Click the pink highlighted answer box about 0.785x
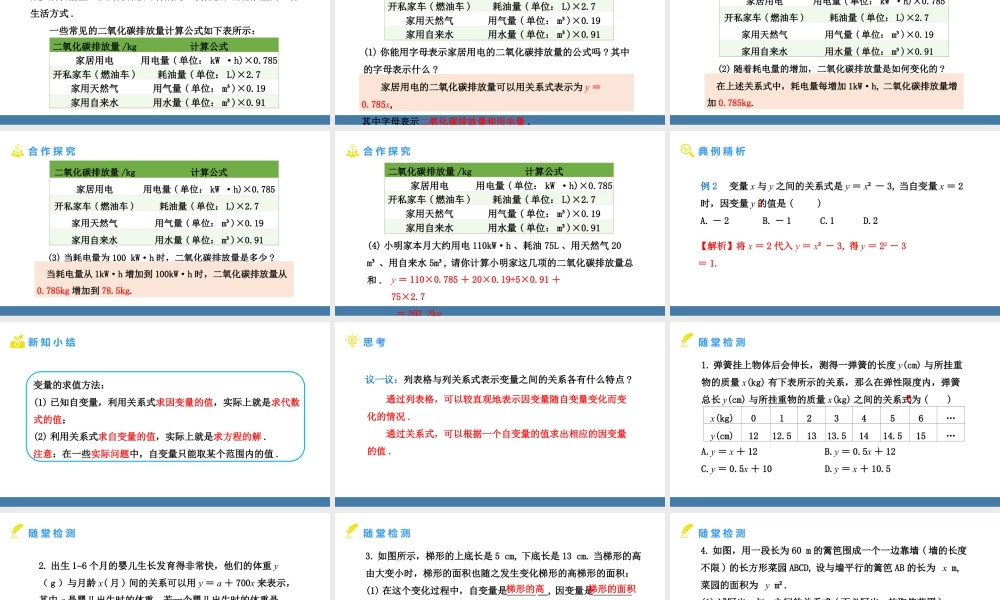1000x600 pixels. tap(497, 91)
